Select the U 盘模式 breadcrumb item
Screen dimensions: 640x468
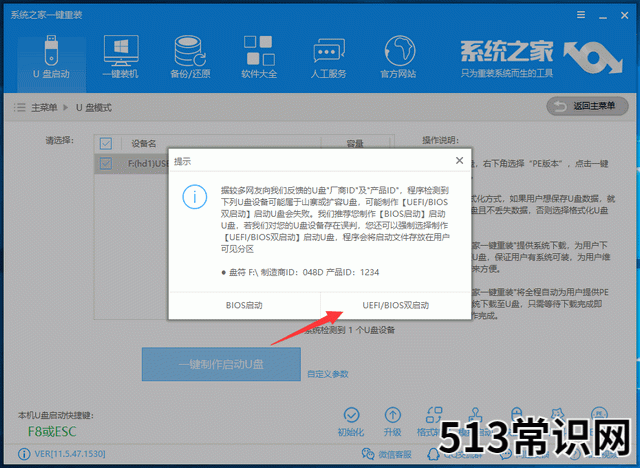(x=93, y=107)
